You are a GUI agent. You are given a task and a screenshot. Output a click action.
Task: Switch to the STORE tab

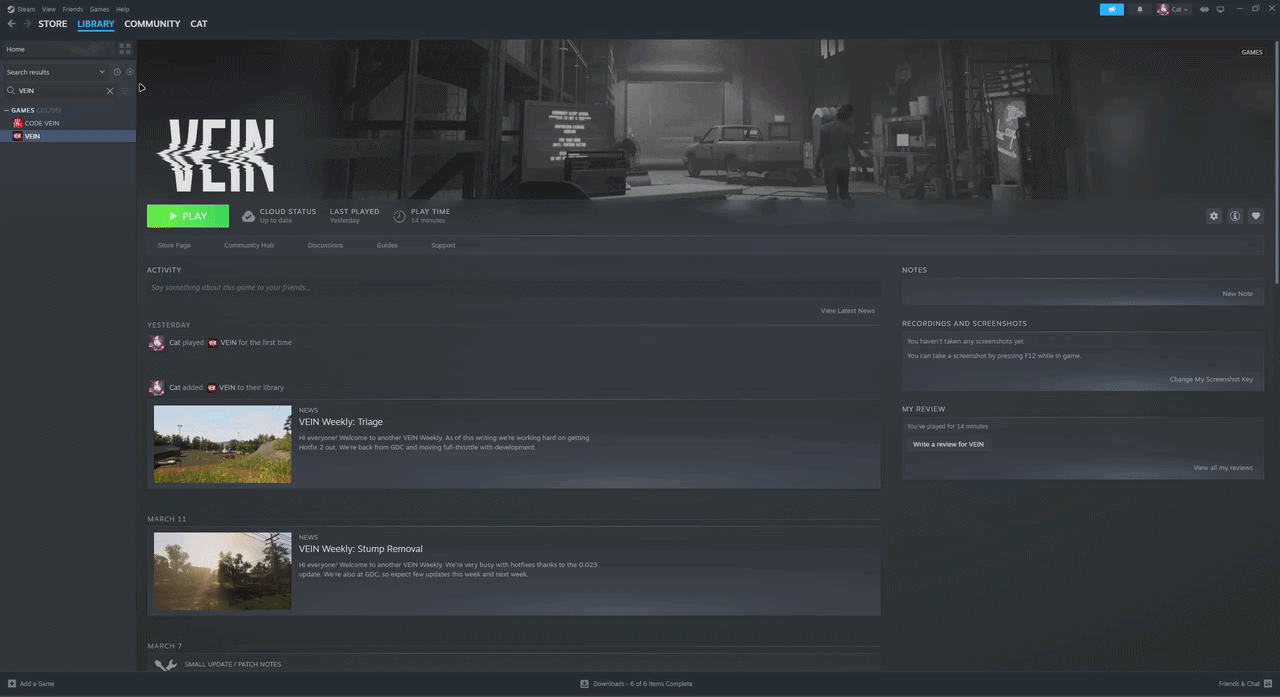52,24
